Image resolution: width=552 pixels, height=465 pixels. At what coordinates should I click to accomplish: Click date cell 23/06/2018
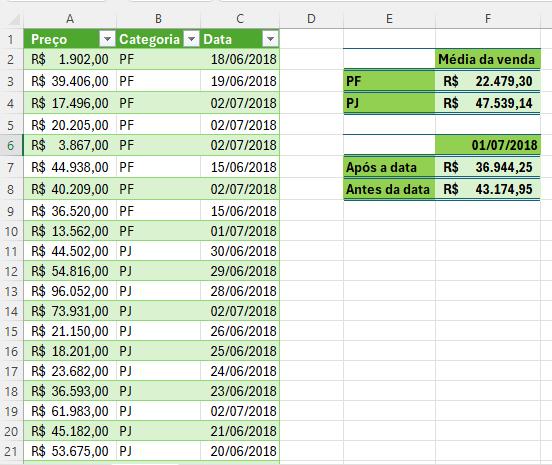pyautogui.click(x=240, y=391)
